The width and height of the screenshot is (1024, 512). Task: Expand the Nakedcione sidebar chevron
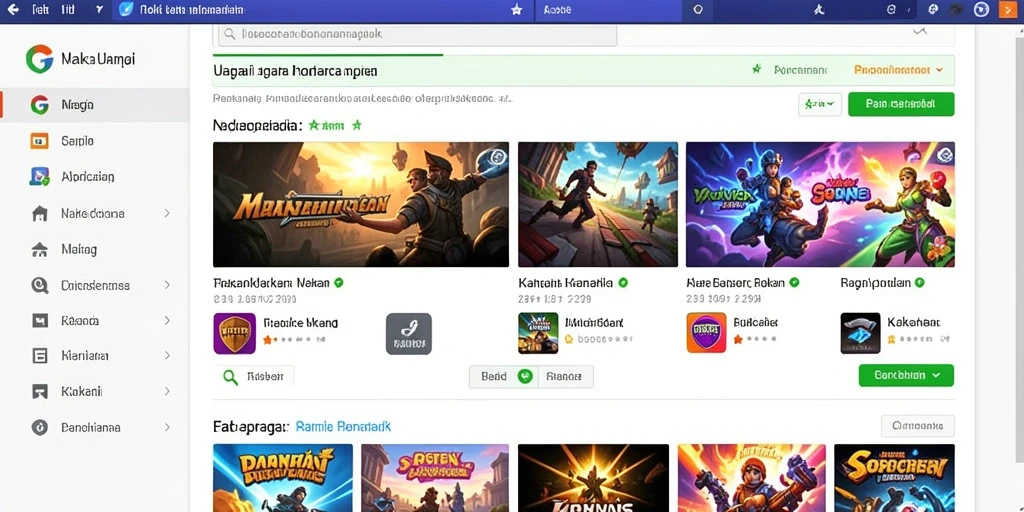tap(167, 214)
